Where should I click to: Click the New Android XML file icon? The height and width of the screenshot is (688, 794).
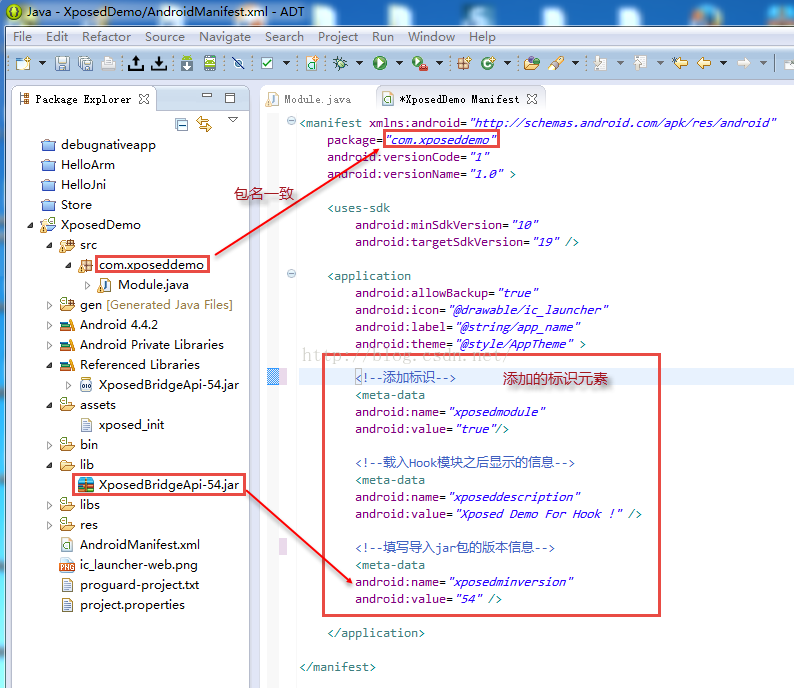coord(312,63)
